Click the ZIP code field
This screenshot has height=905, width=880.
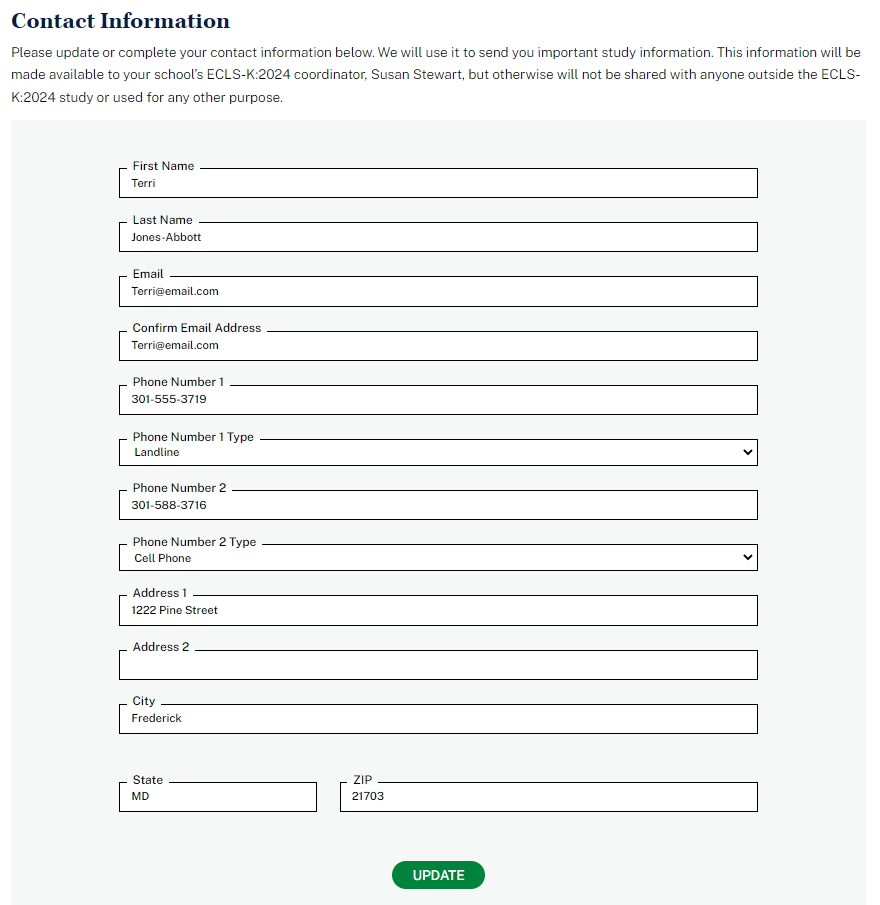click(x=548, y=797)
